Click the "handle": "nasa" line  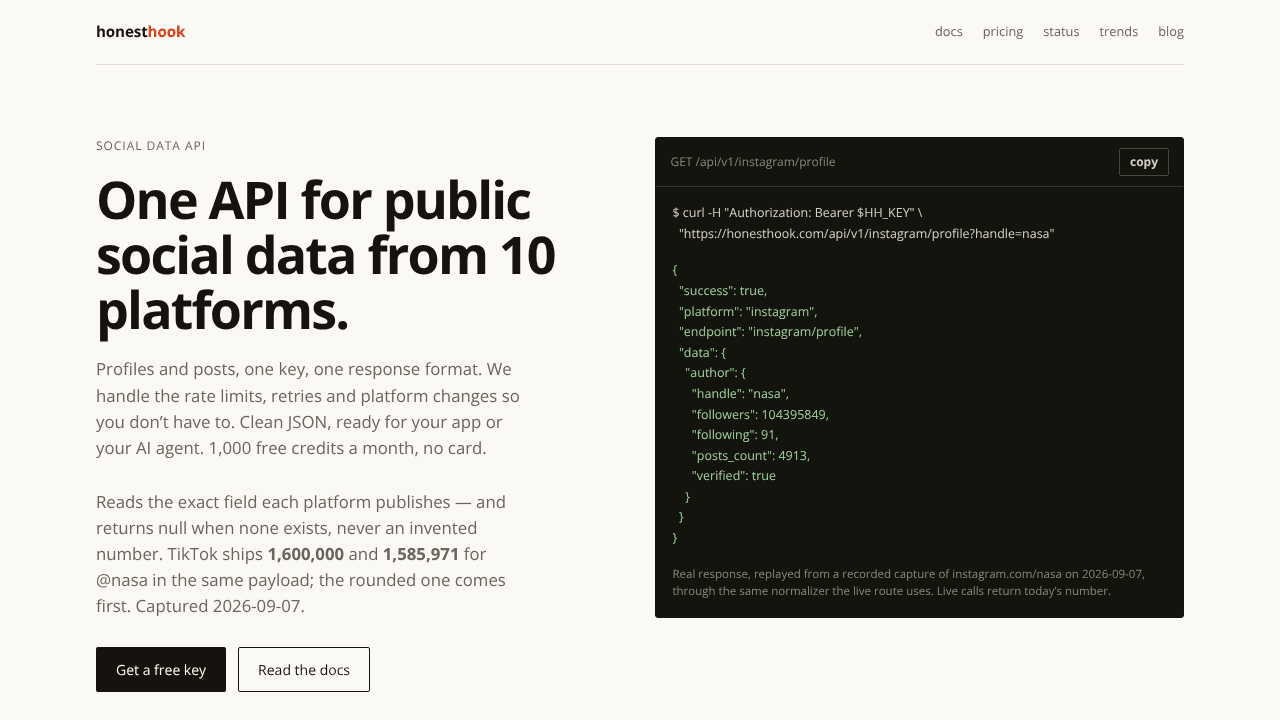tap(740, 394)
